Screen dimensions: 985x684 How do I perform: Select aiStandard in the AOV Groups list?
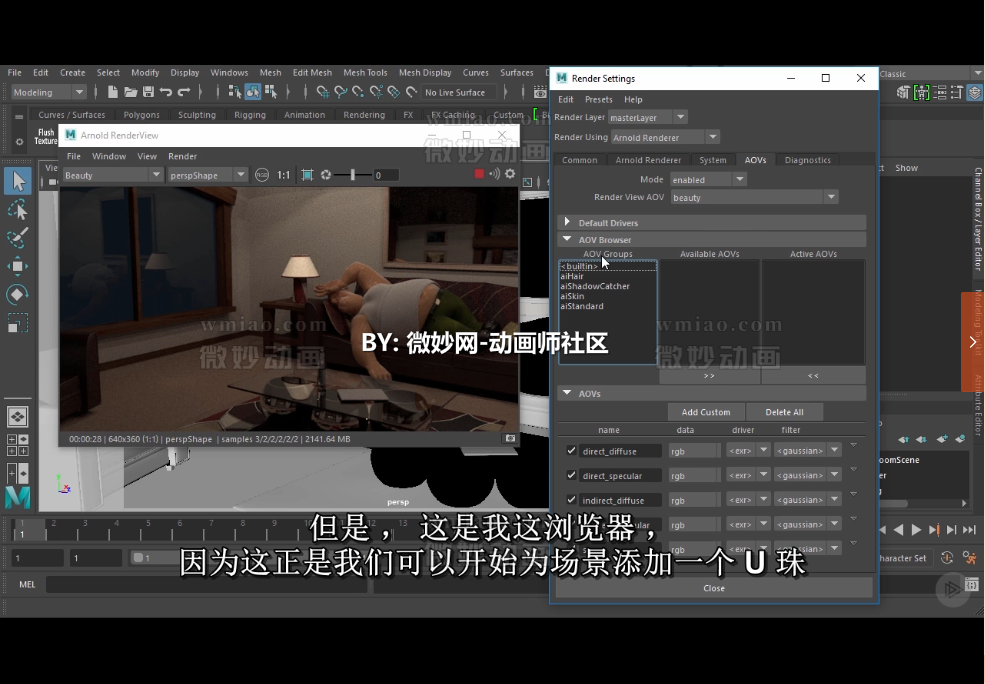tap(583, 306)
